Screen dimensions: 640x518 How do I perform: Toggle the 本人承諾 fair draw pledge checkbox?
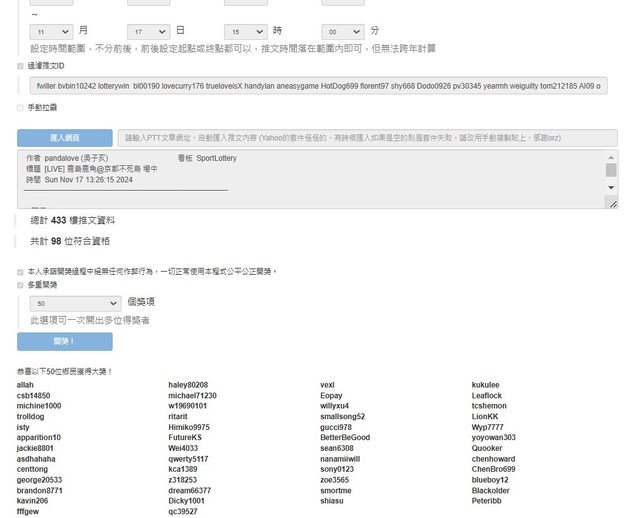click(21, 271)
